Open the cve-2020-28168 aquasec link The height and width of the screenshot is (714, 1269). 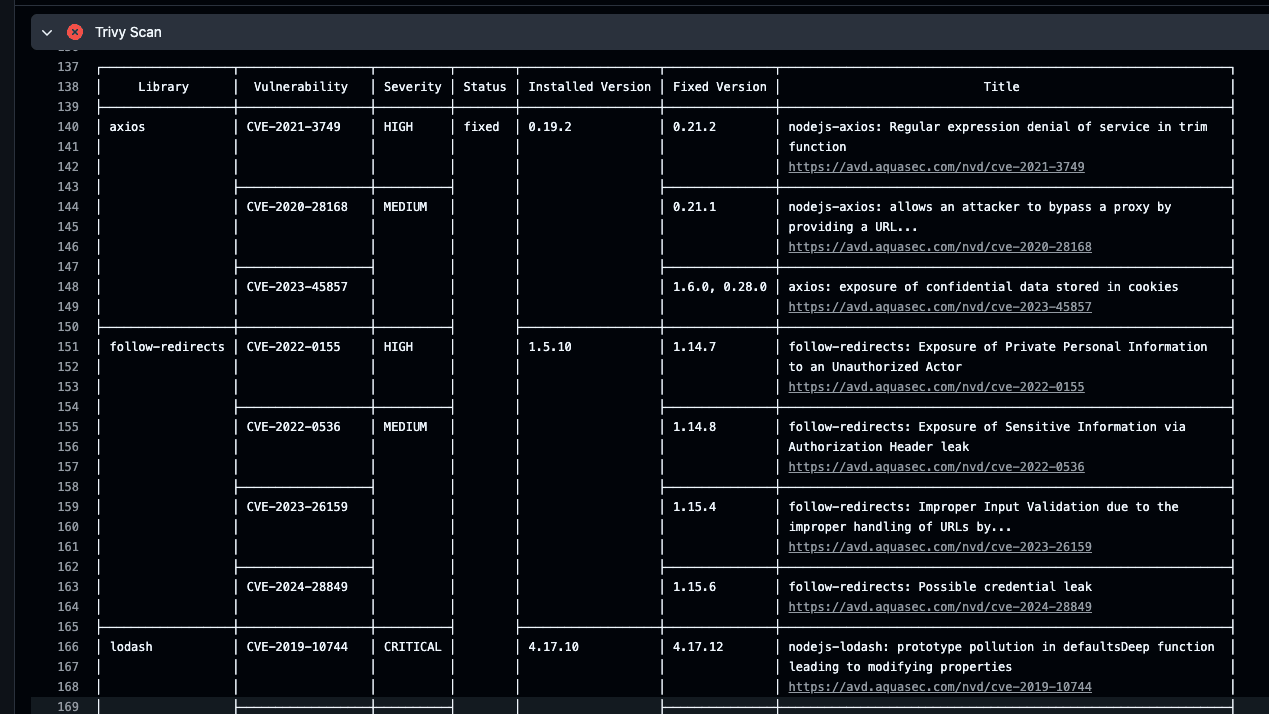[940, 247]
